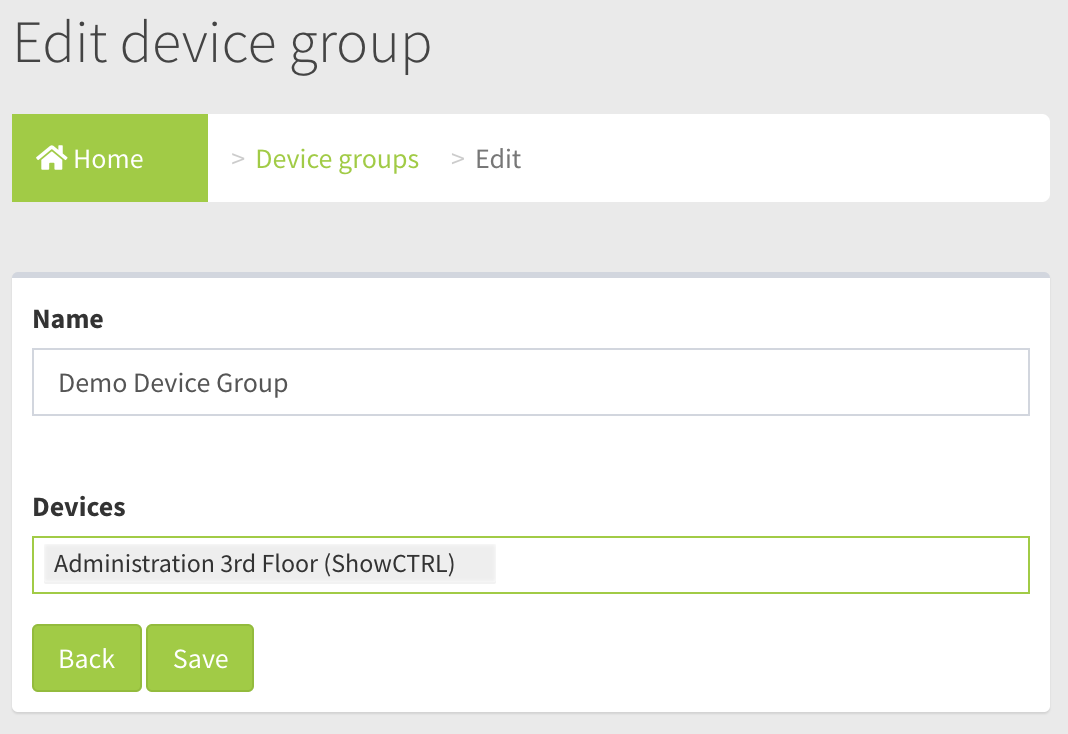Focus the Name text field
The height and width of the screenshot is (734, 1068).
point(530,382)
